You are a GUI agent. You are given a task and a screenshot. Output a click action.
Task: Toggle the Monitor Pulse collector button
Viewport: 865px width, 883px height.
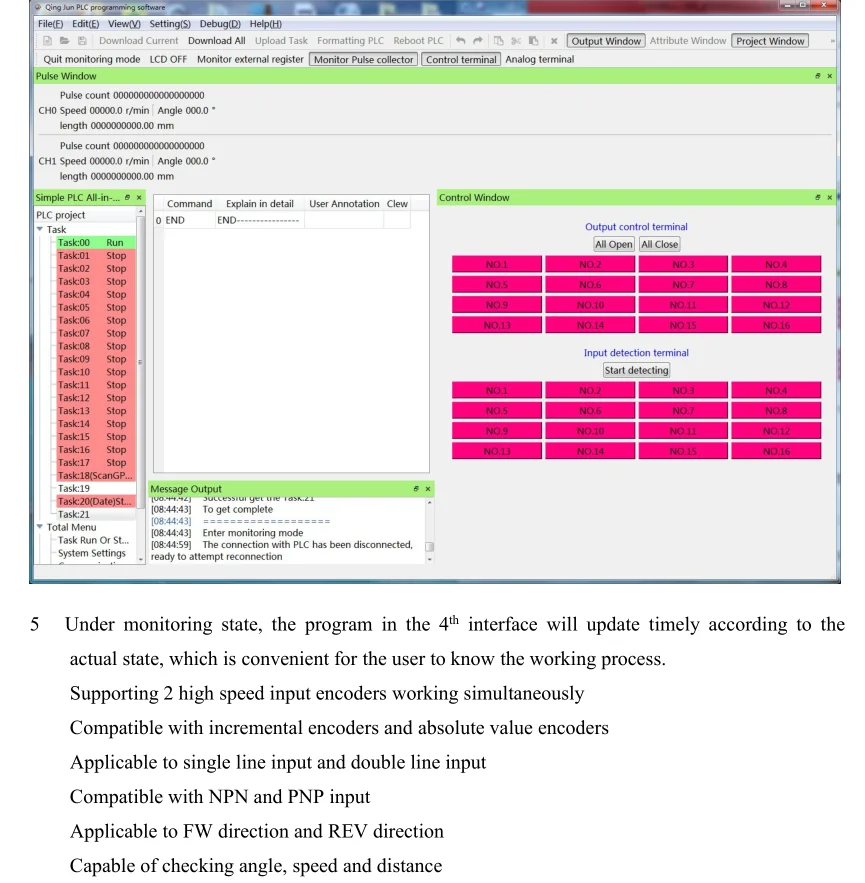point(363,59)
